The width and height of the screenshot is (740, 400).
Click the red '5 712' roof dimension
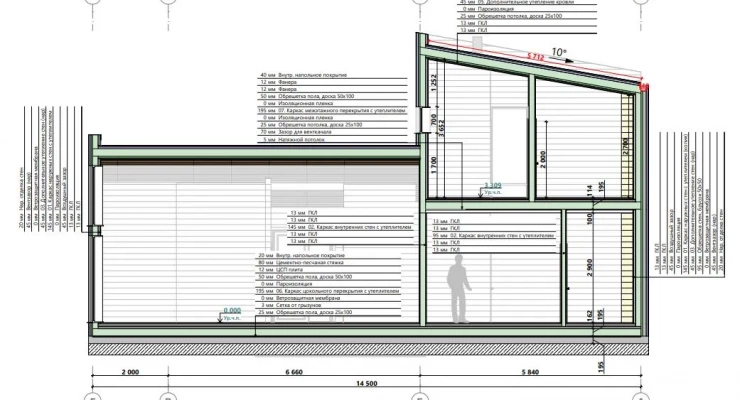(x=536, y=57)
